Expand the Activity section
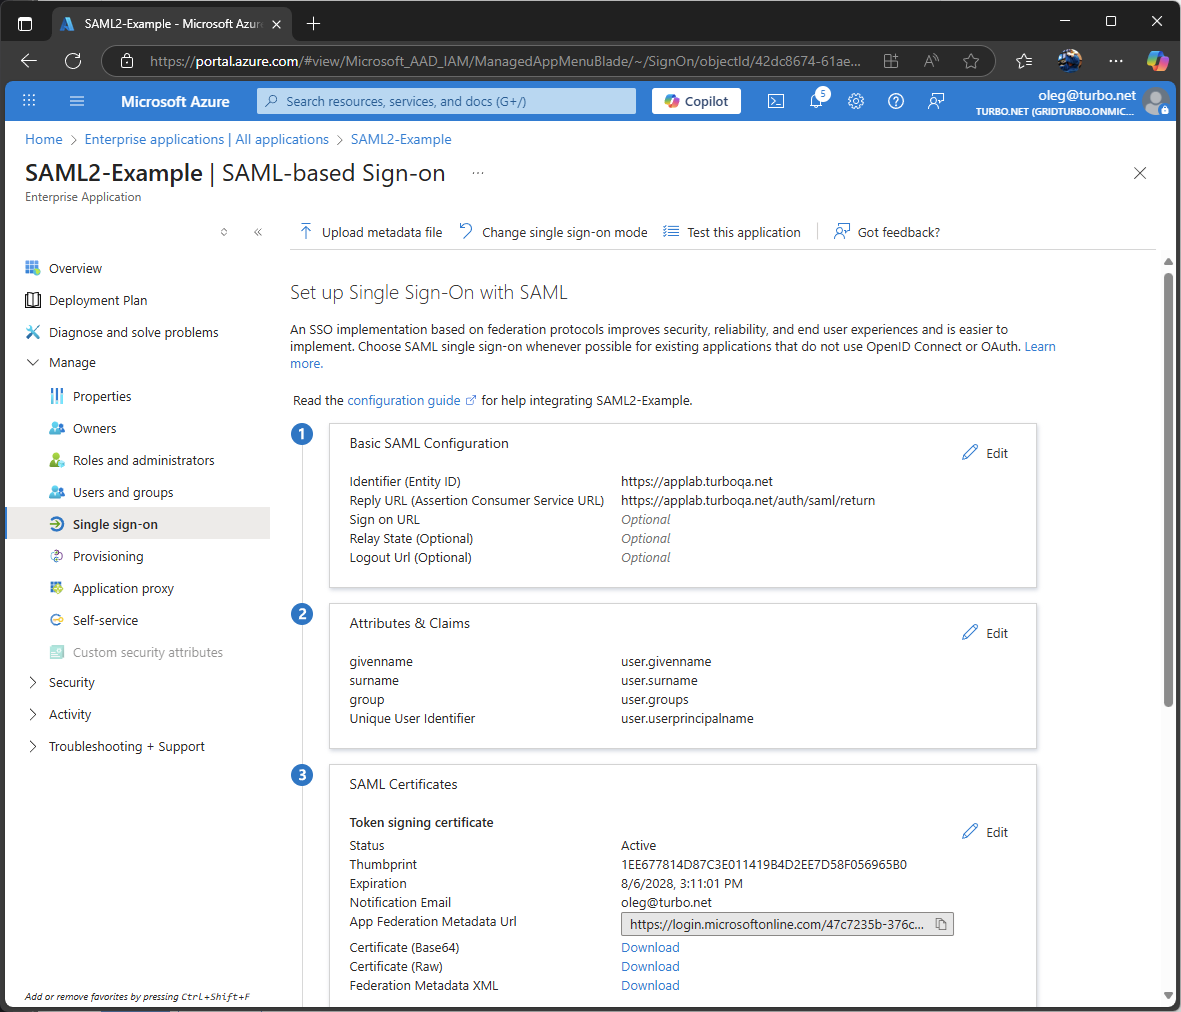 point(71,714)
